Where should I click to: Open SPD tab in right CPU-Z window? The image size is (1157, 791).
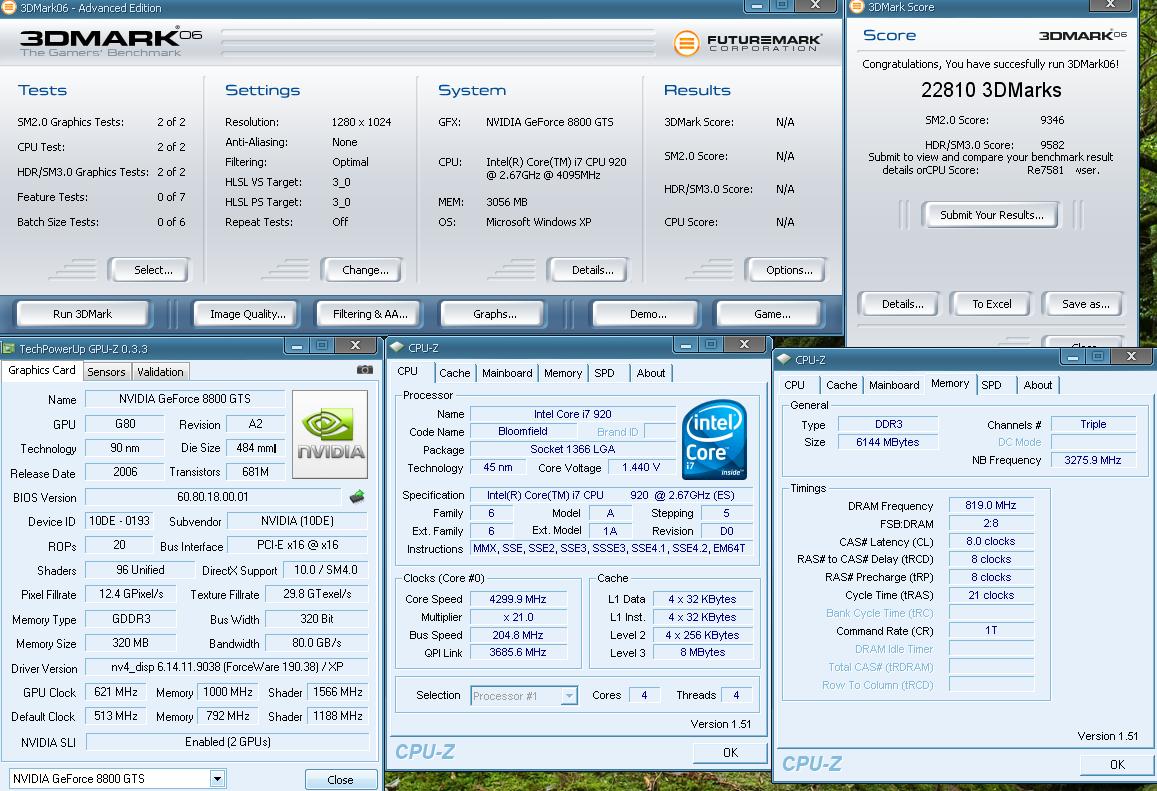(x=992, y=385)
